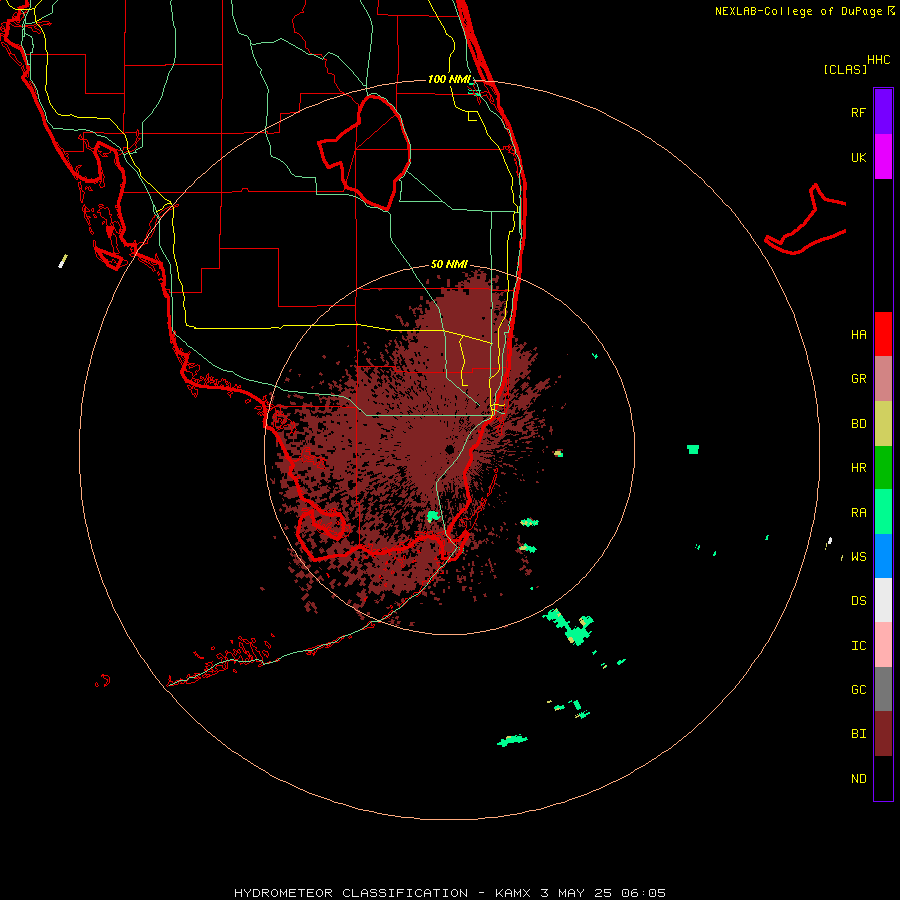Click the HHC product label

point(879,60)
